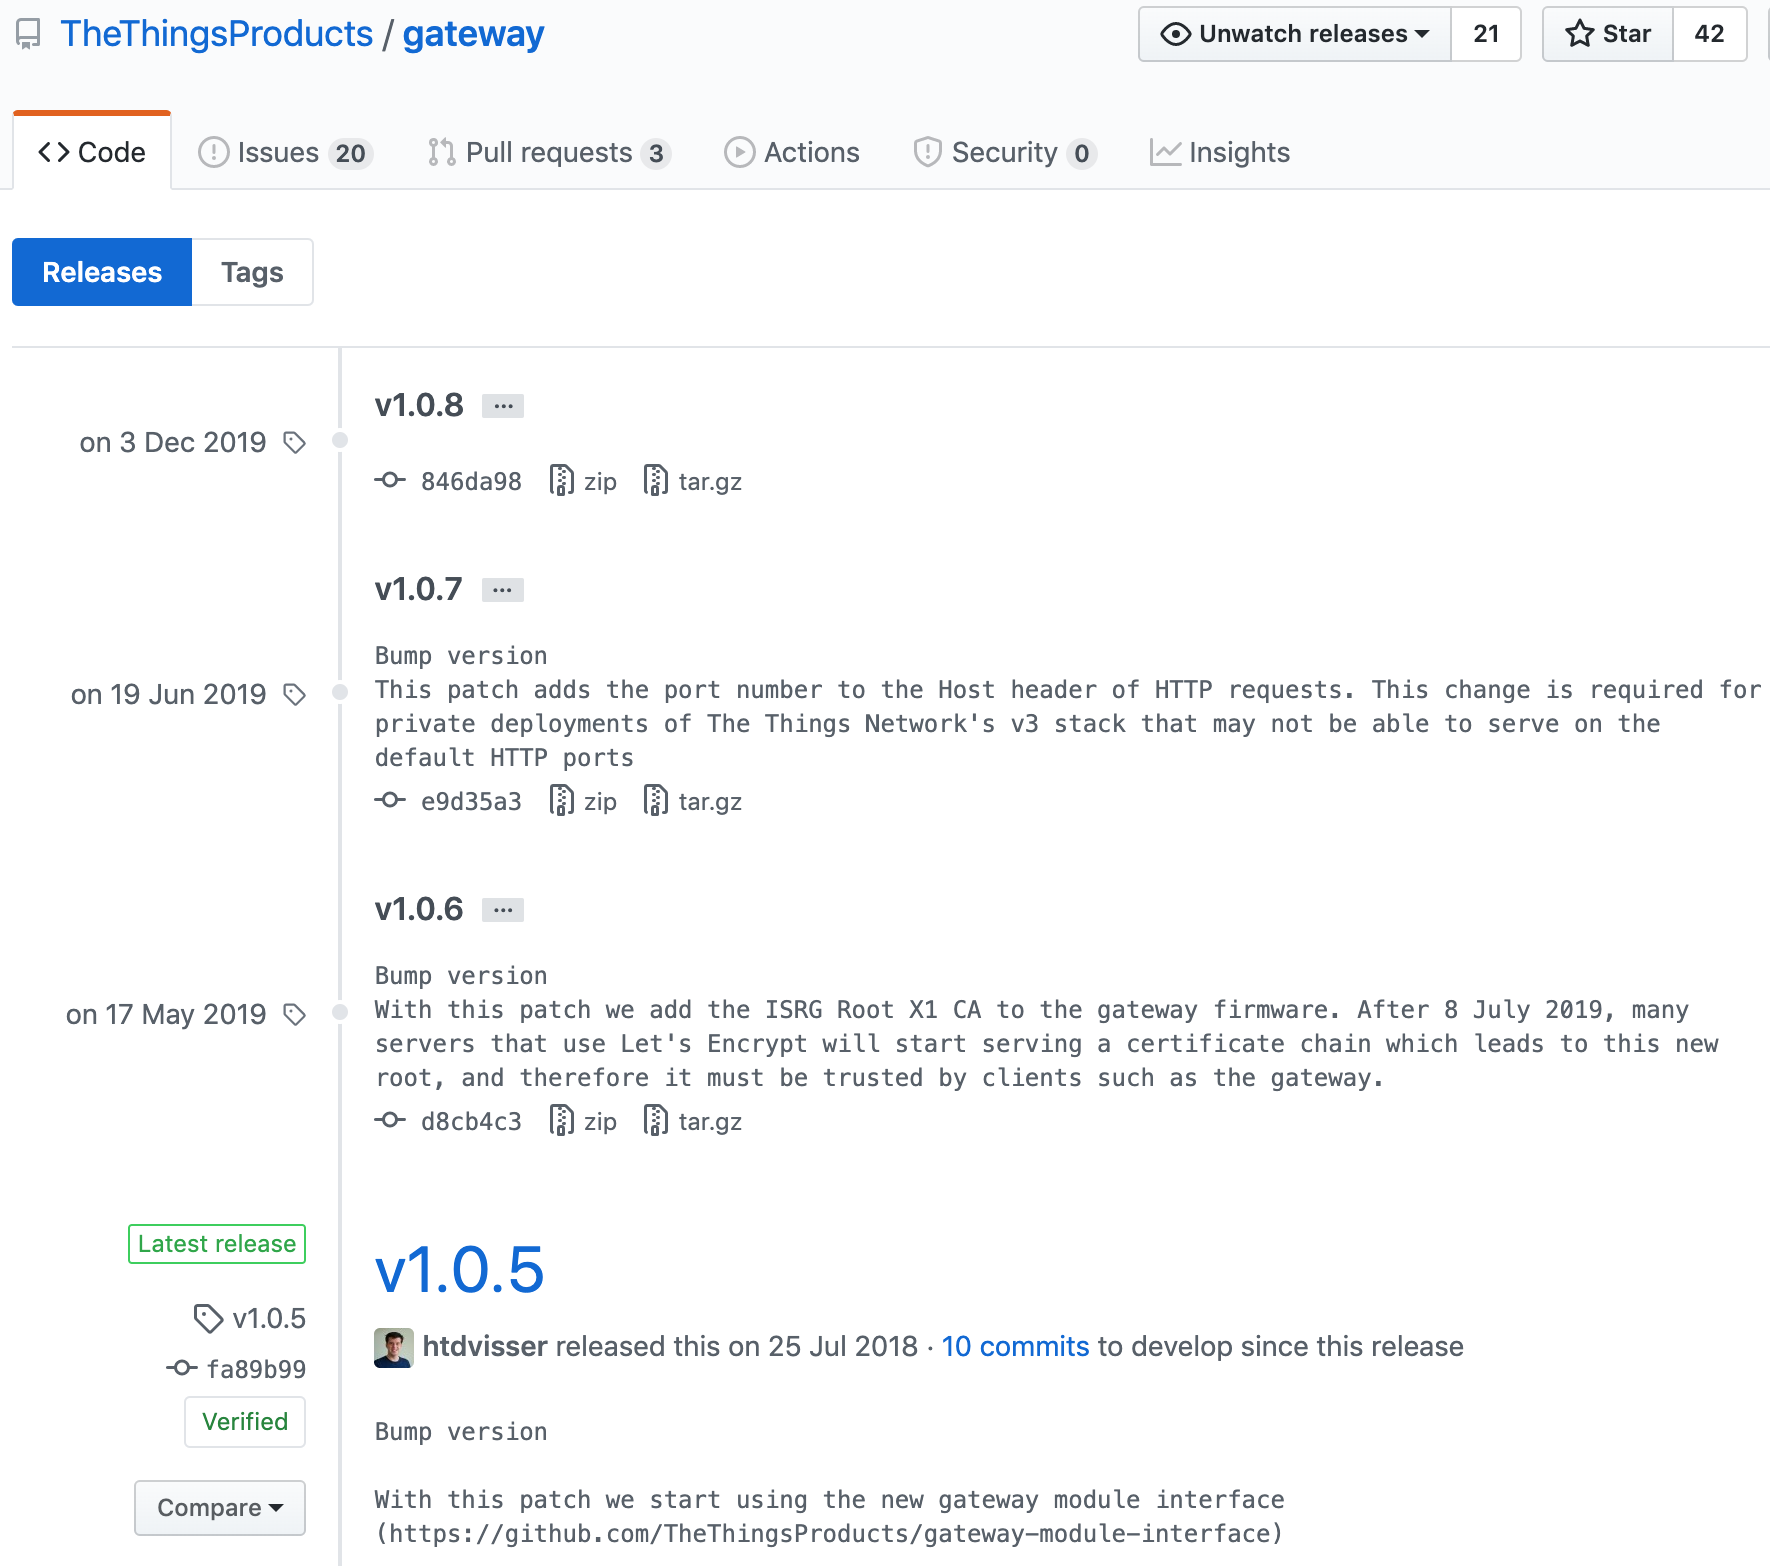Viewport: 1770px width, 1566px height.
Task: Open the Compare dropdown
Action: 220,1507
